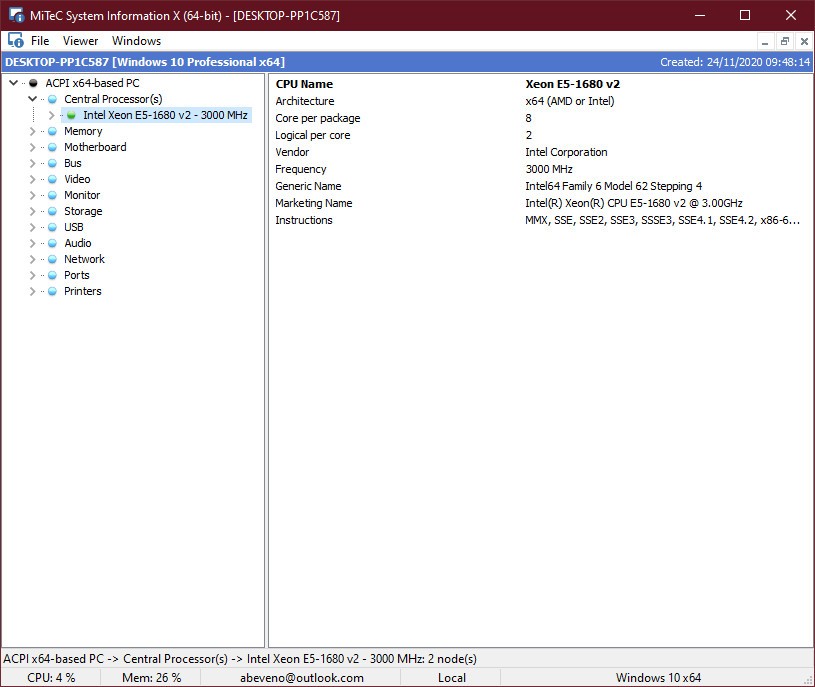The width and height of the screenshot is (815, 687).
Task: Click the CPU: 4 % status bar entry
Action: (x=51, y=678)
